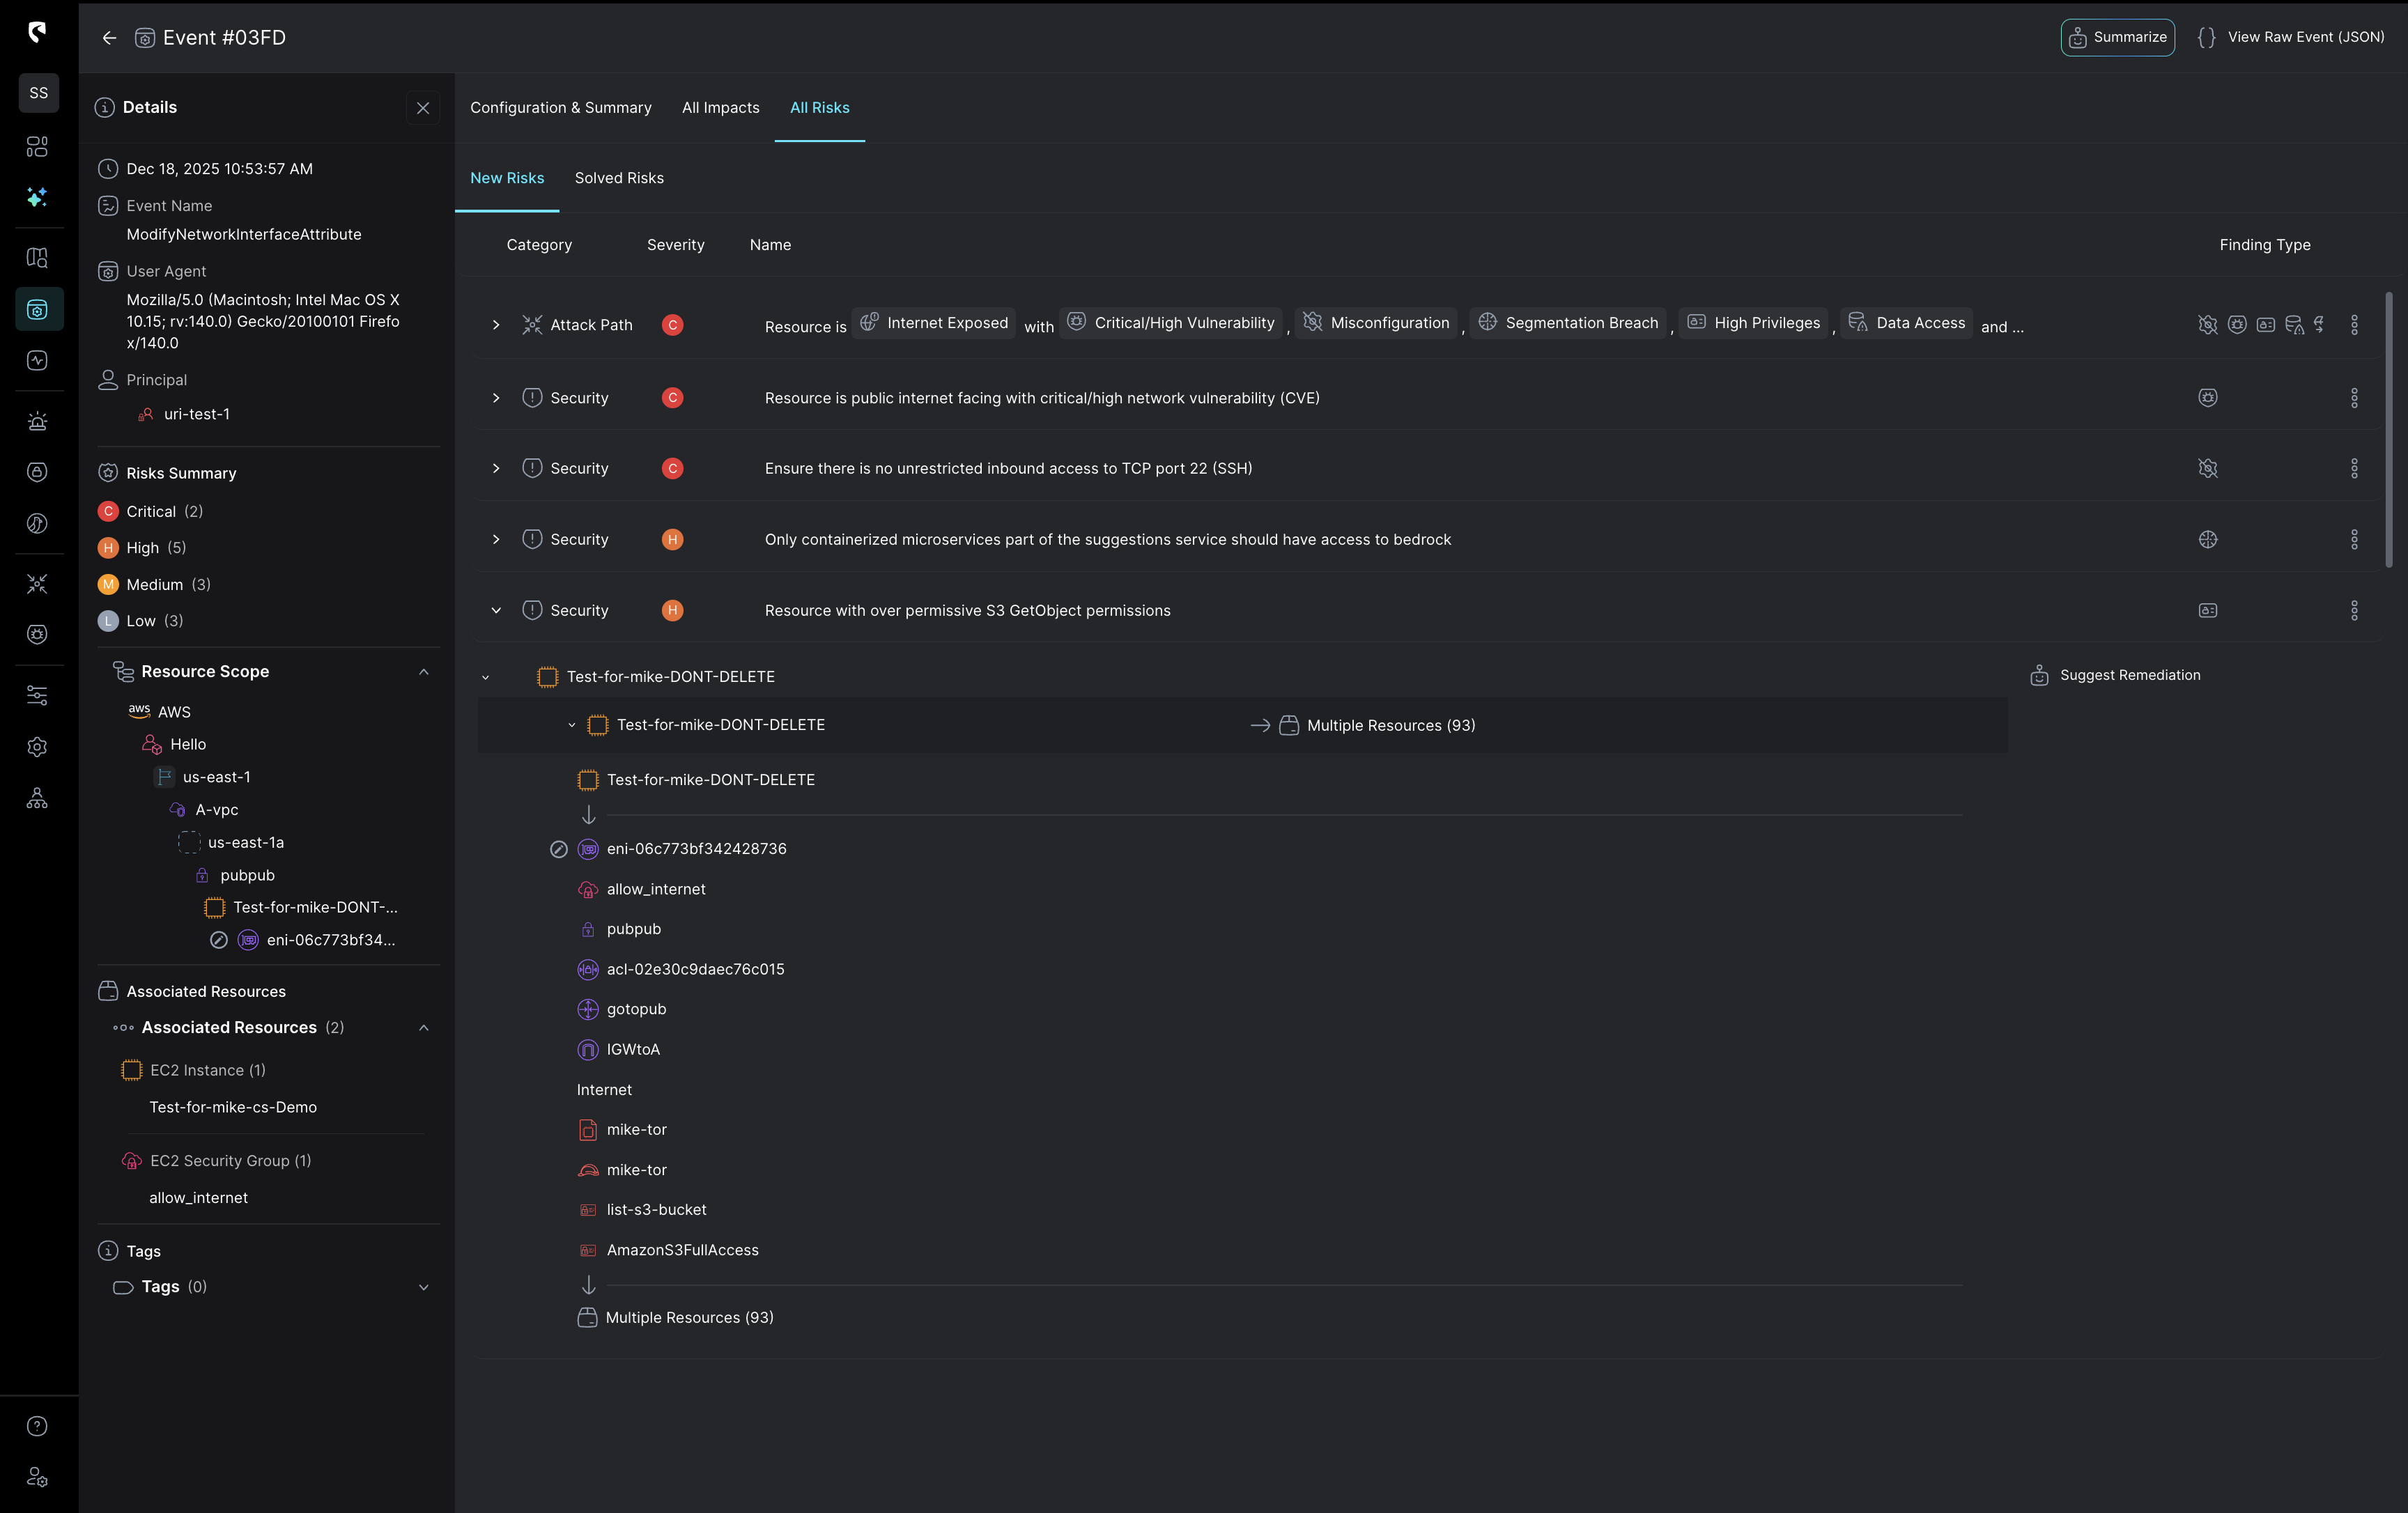Switch to the Solved Risks tab
This screenshot has height=1513, width=2408.
(x=619, y=178)
